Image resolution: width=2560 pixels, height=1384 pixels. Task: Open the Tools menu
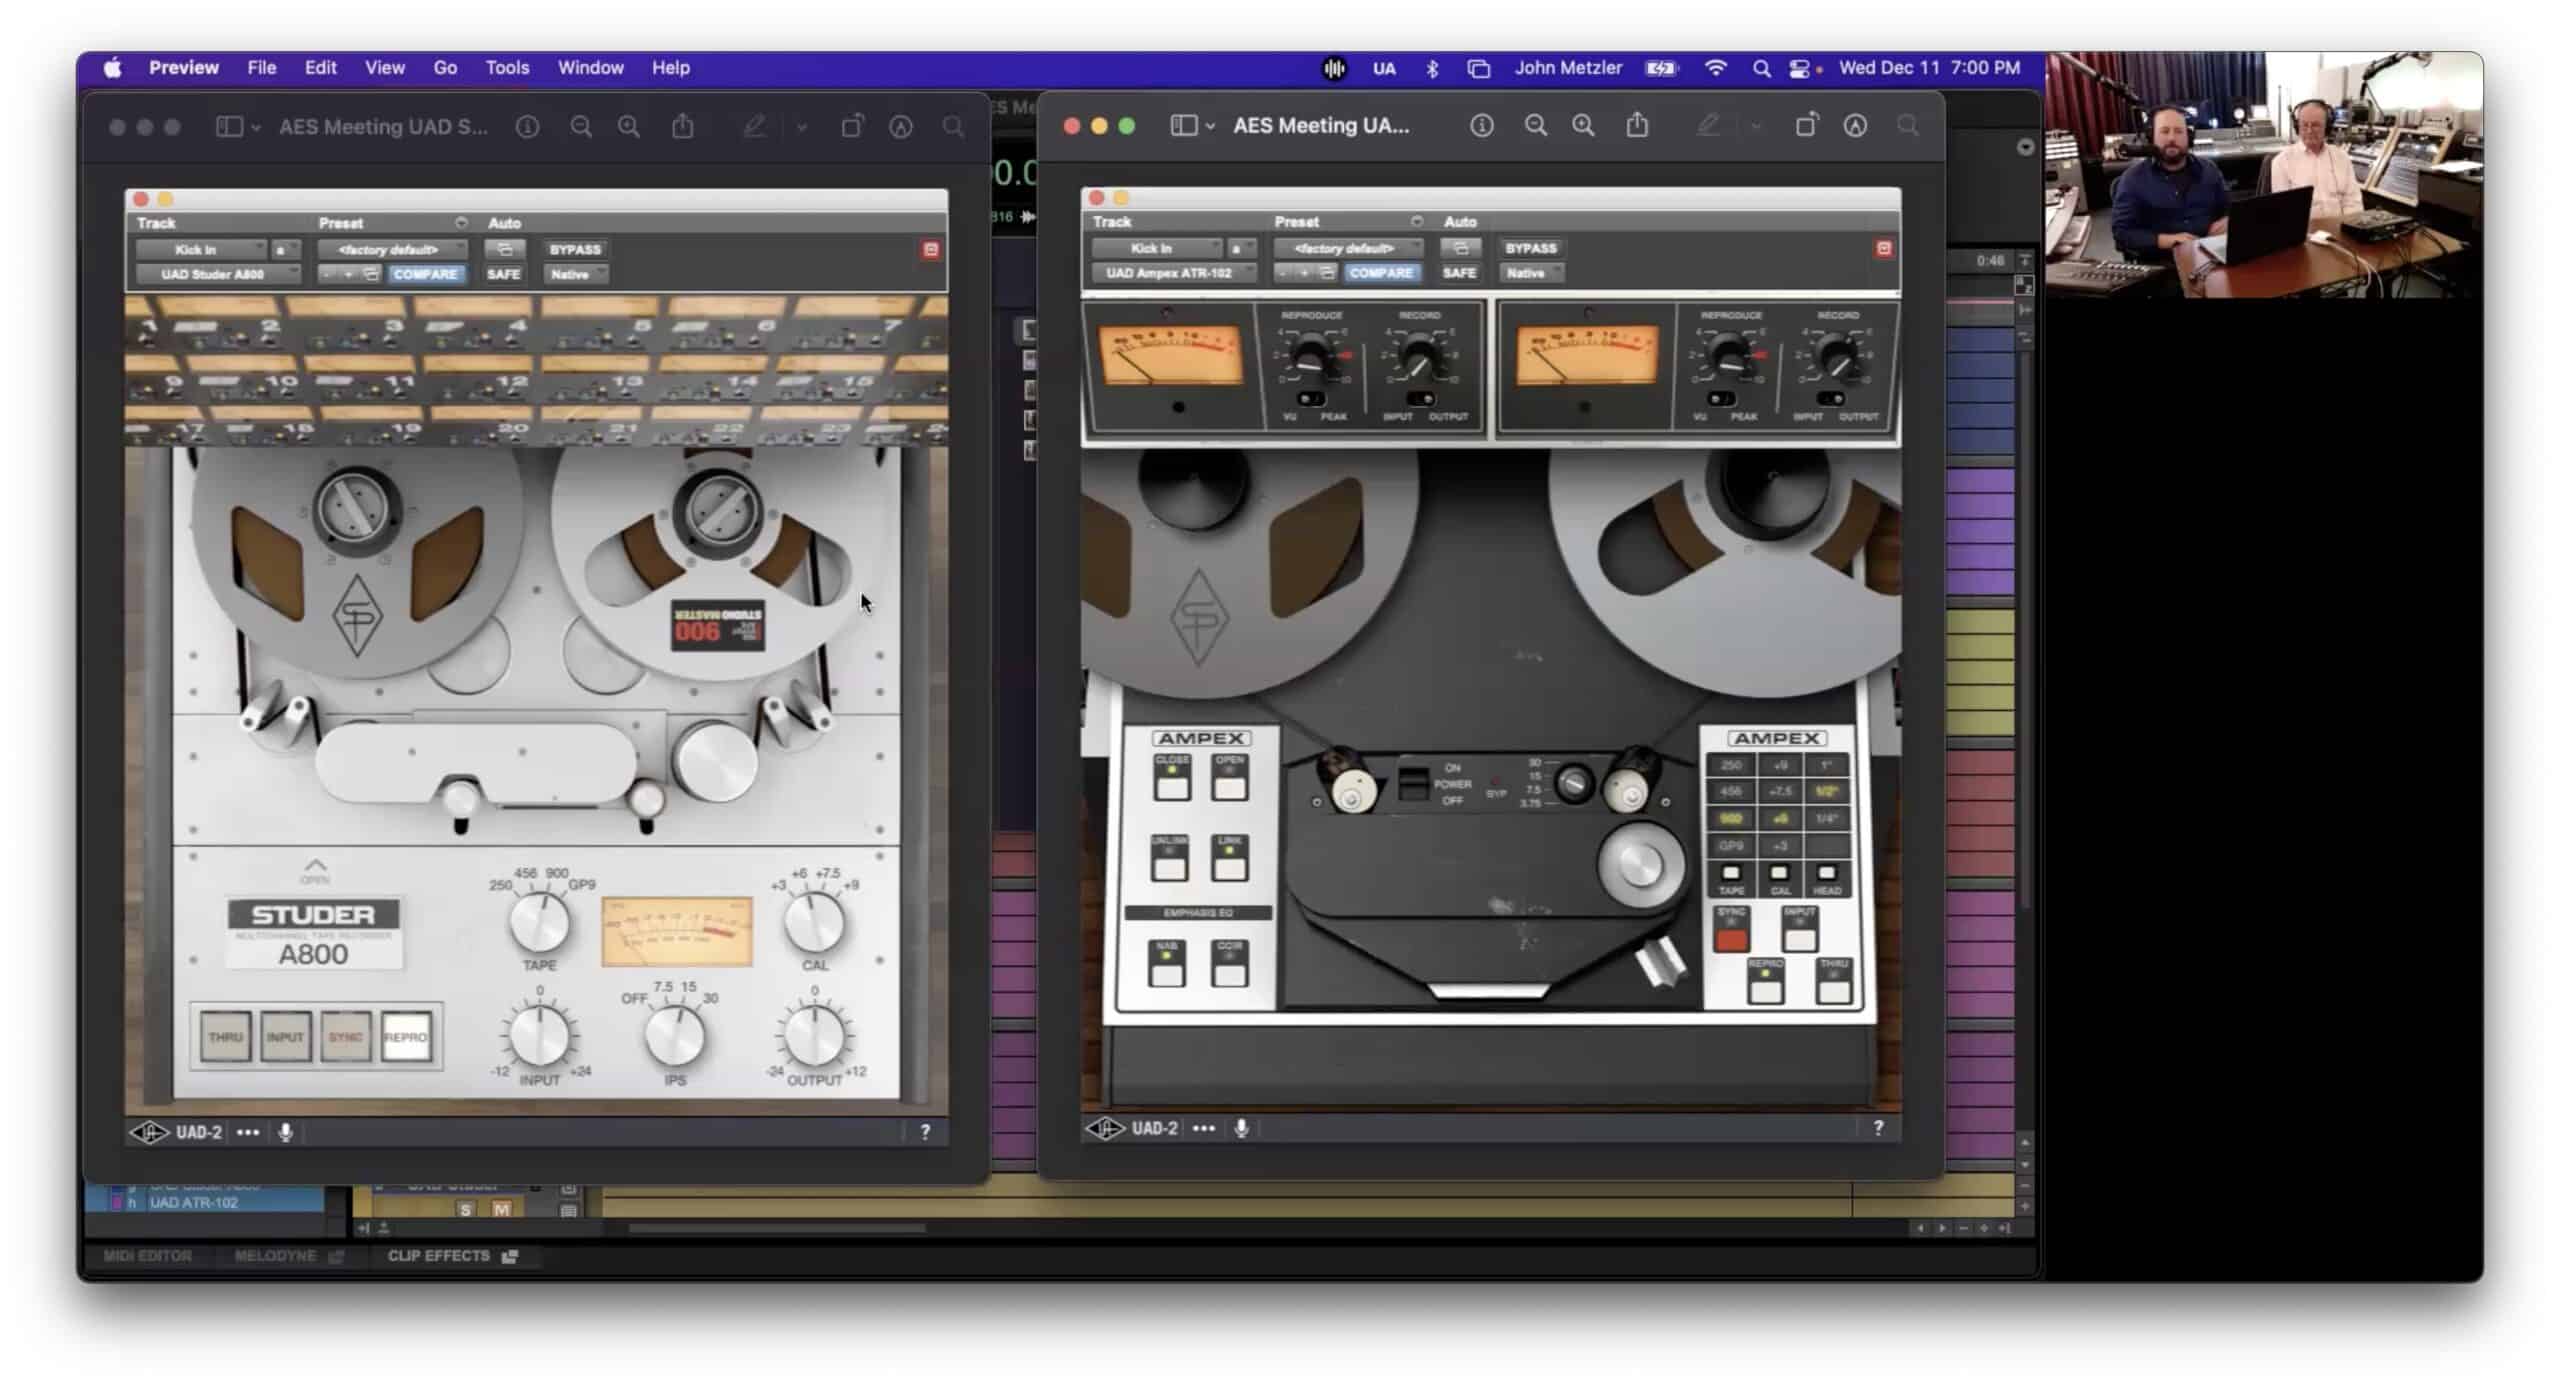point(507,68)
